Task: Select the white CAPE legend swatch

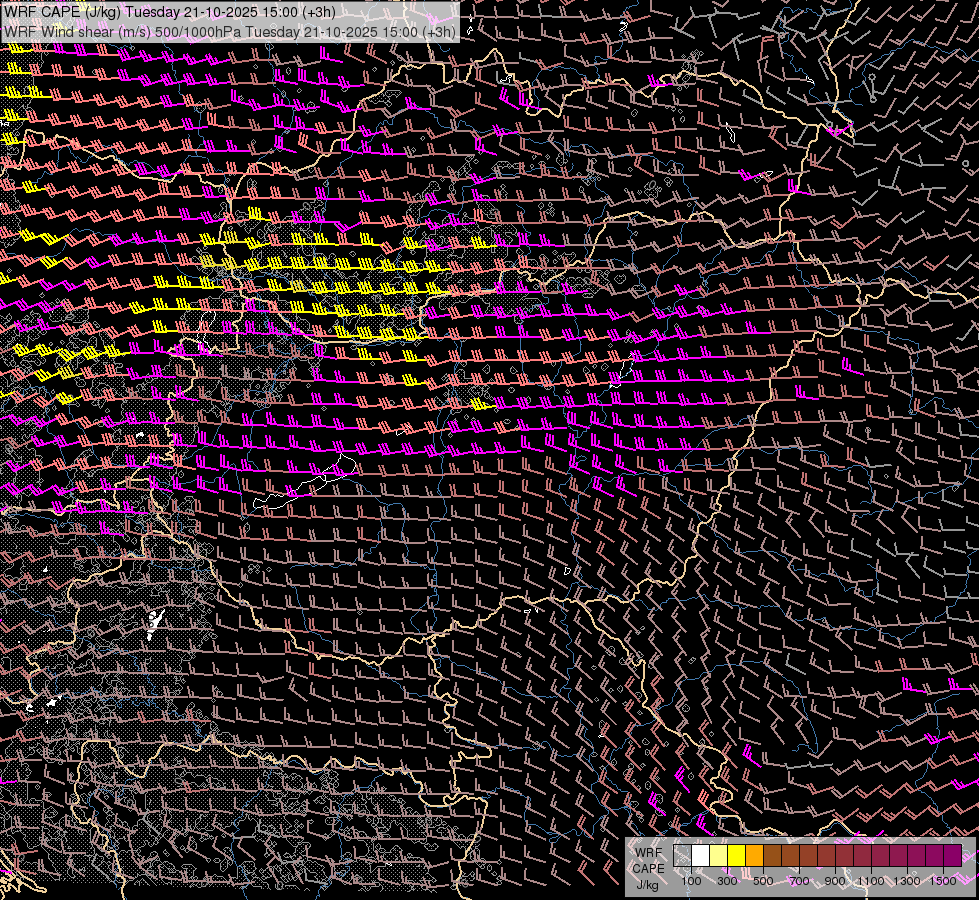Action: coord(701,856)
